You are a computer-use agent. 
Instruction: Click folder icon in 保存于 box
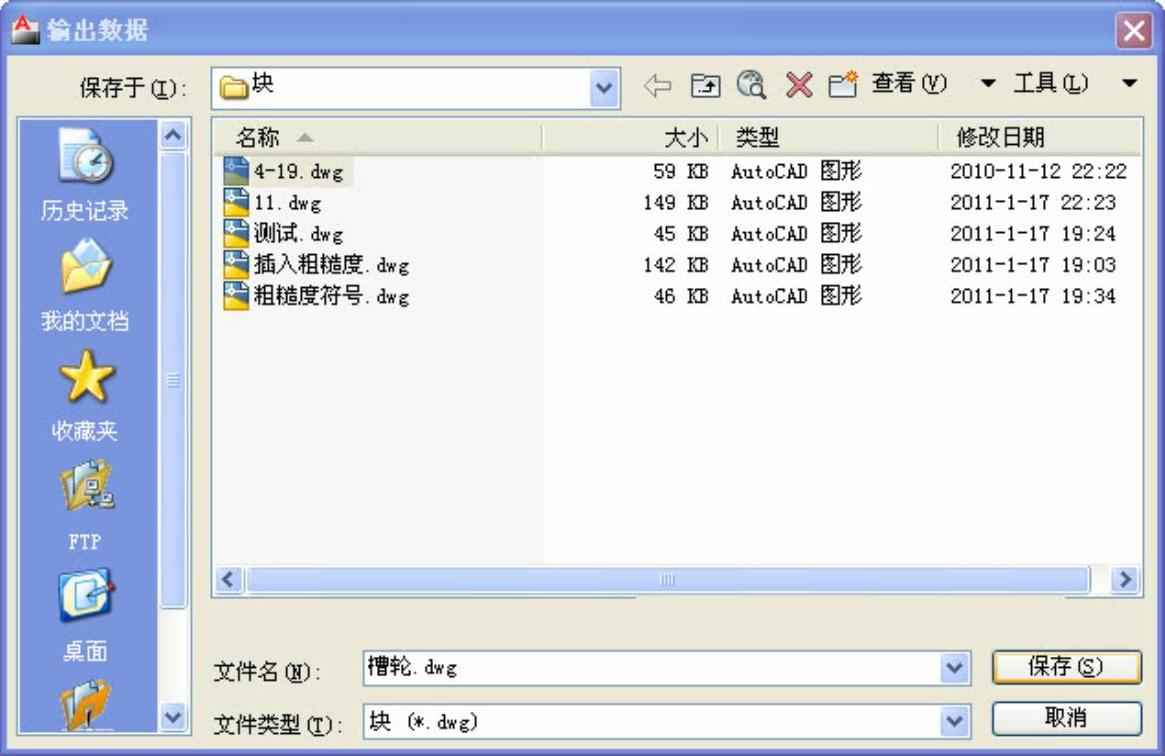(x=233, y=88)
